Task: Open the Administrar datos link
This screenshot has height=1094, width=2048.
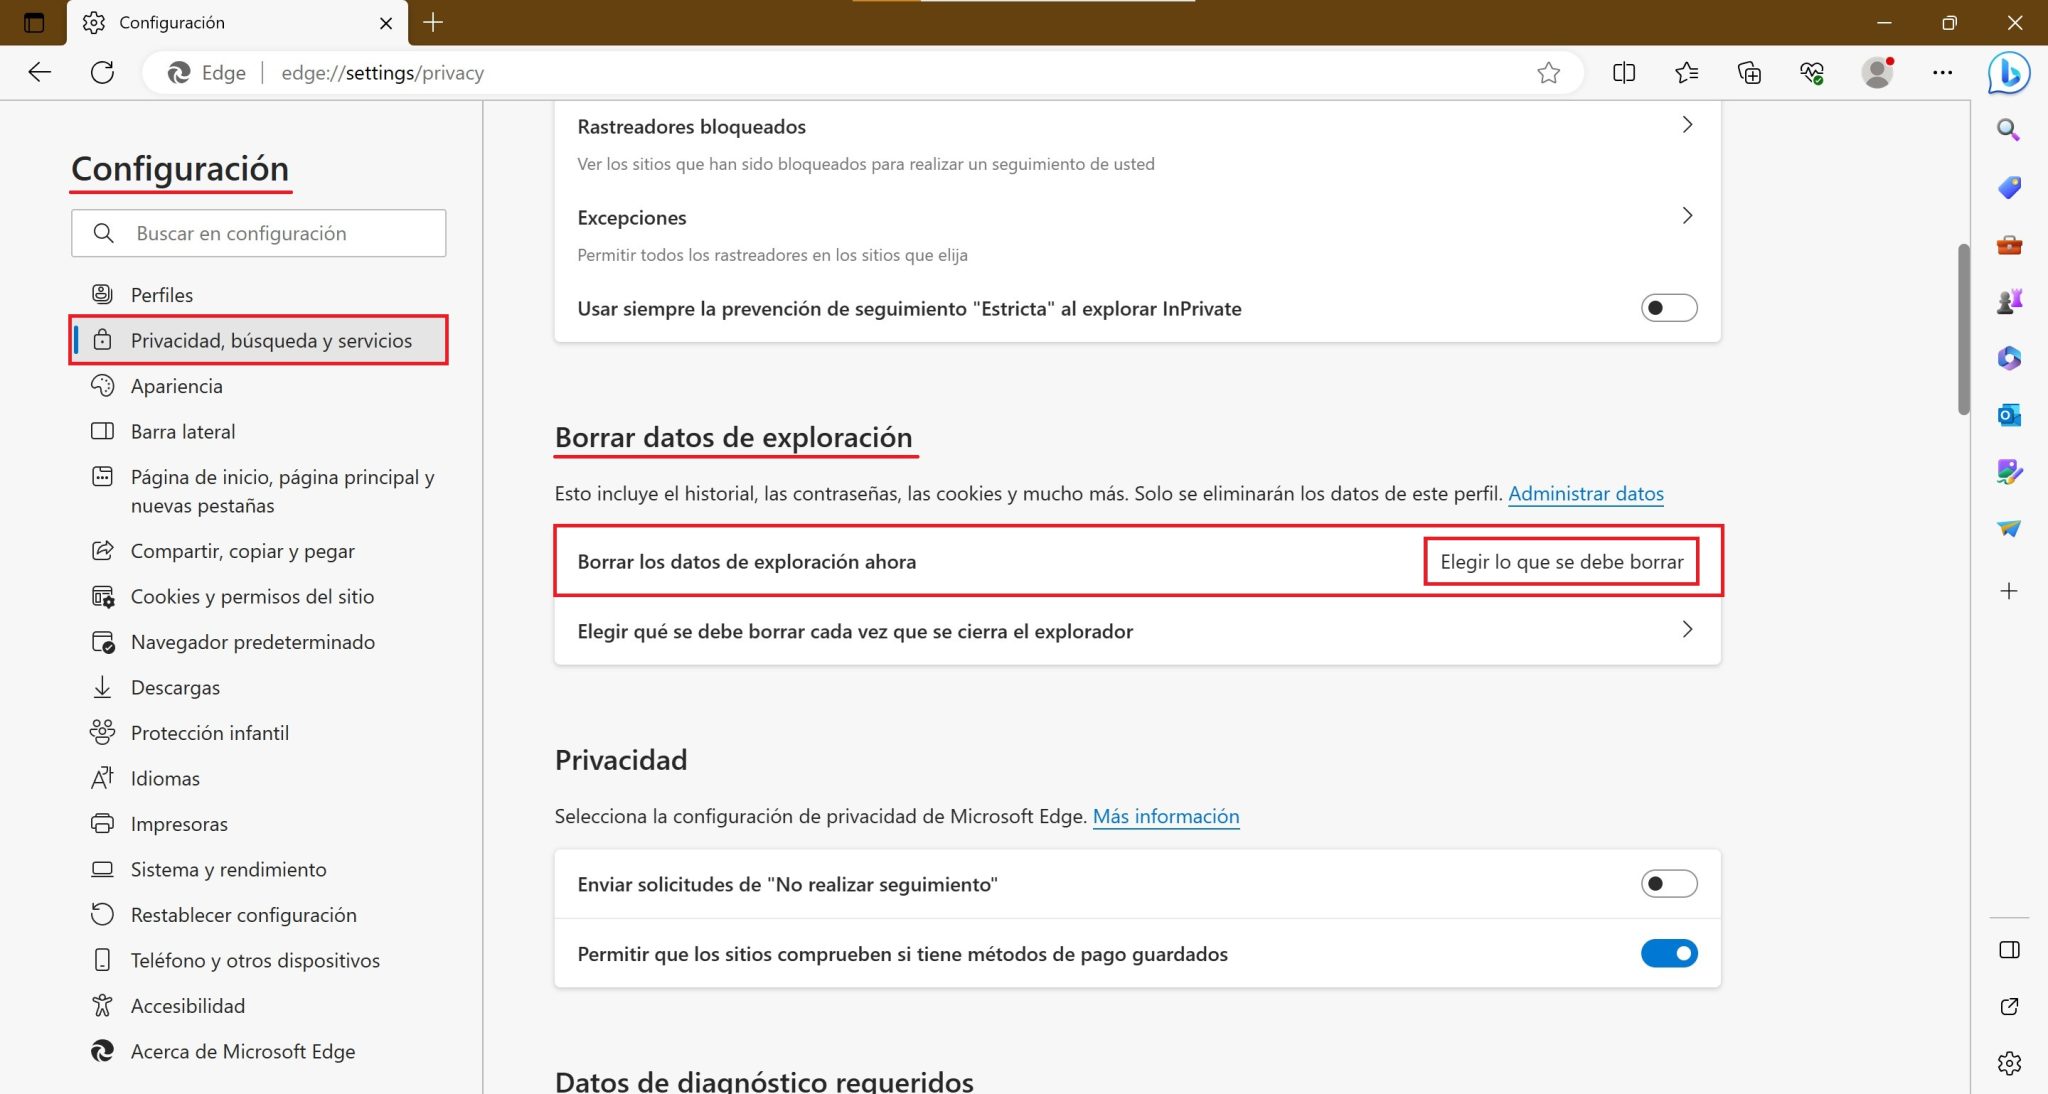Action: point(1586,493)
